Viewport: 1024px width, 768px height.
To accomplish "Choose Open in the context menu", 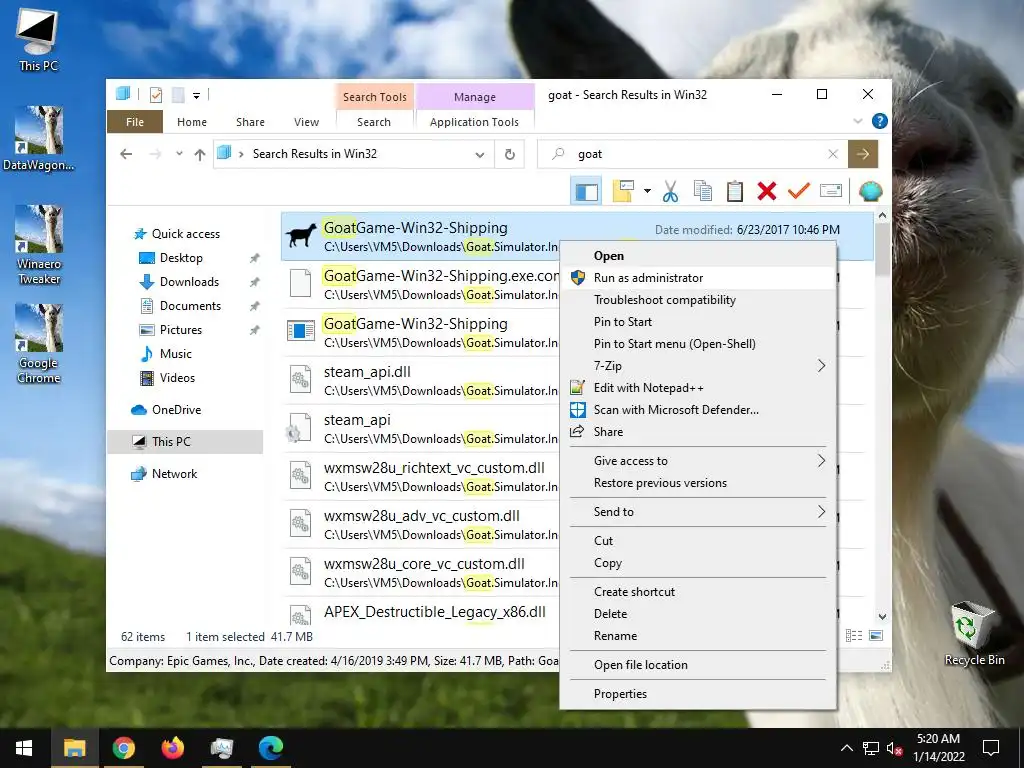I will (698, 256).
